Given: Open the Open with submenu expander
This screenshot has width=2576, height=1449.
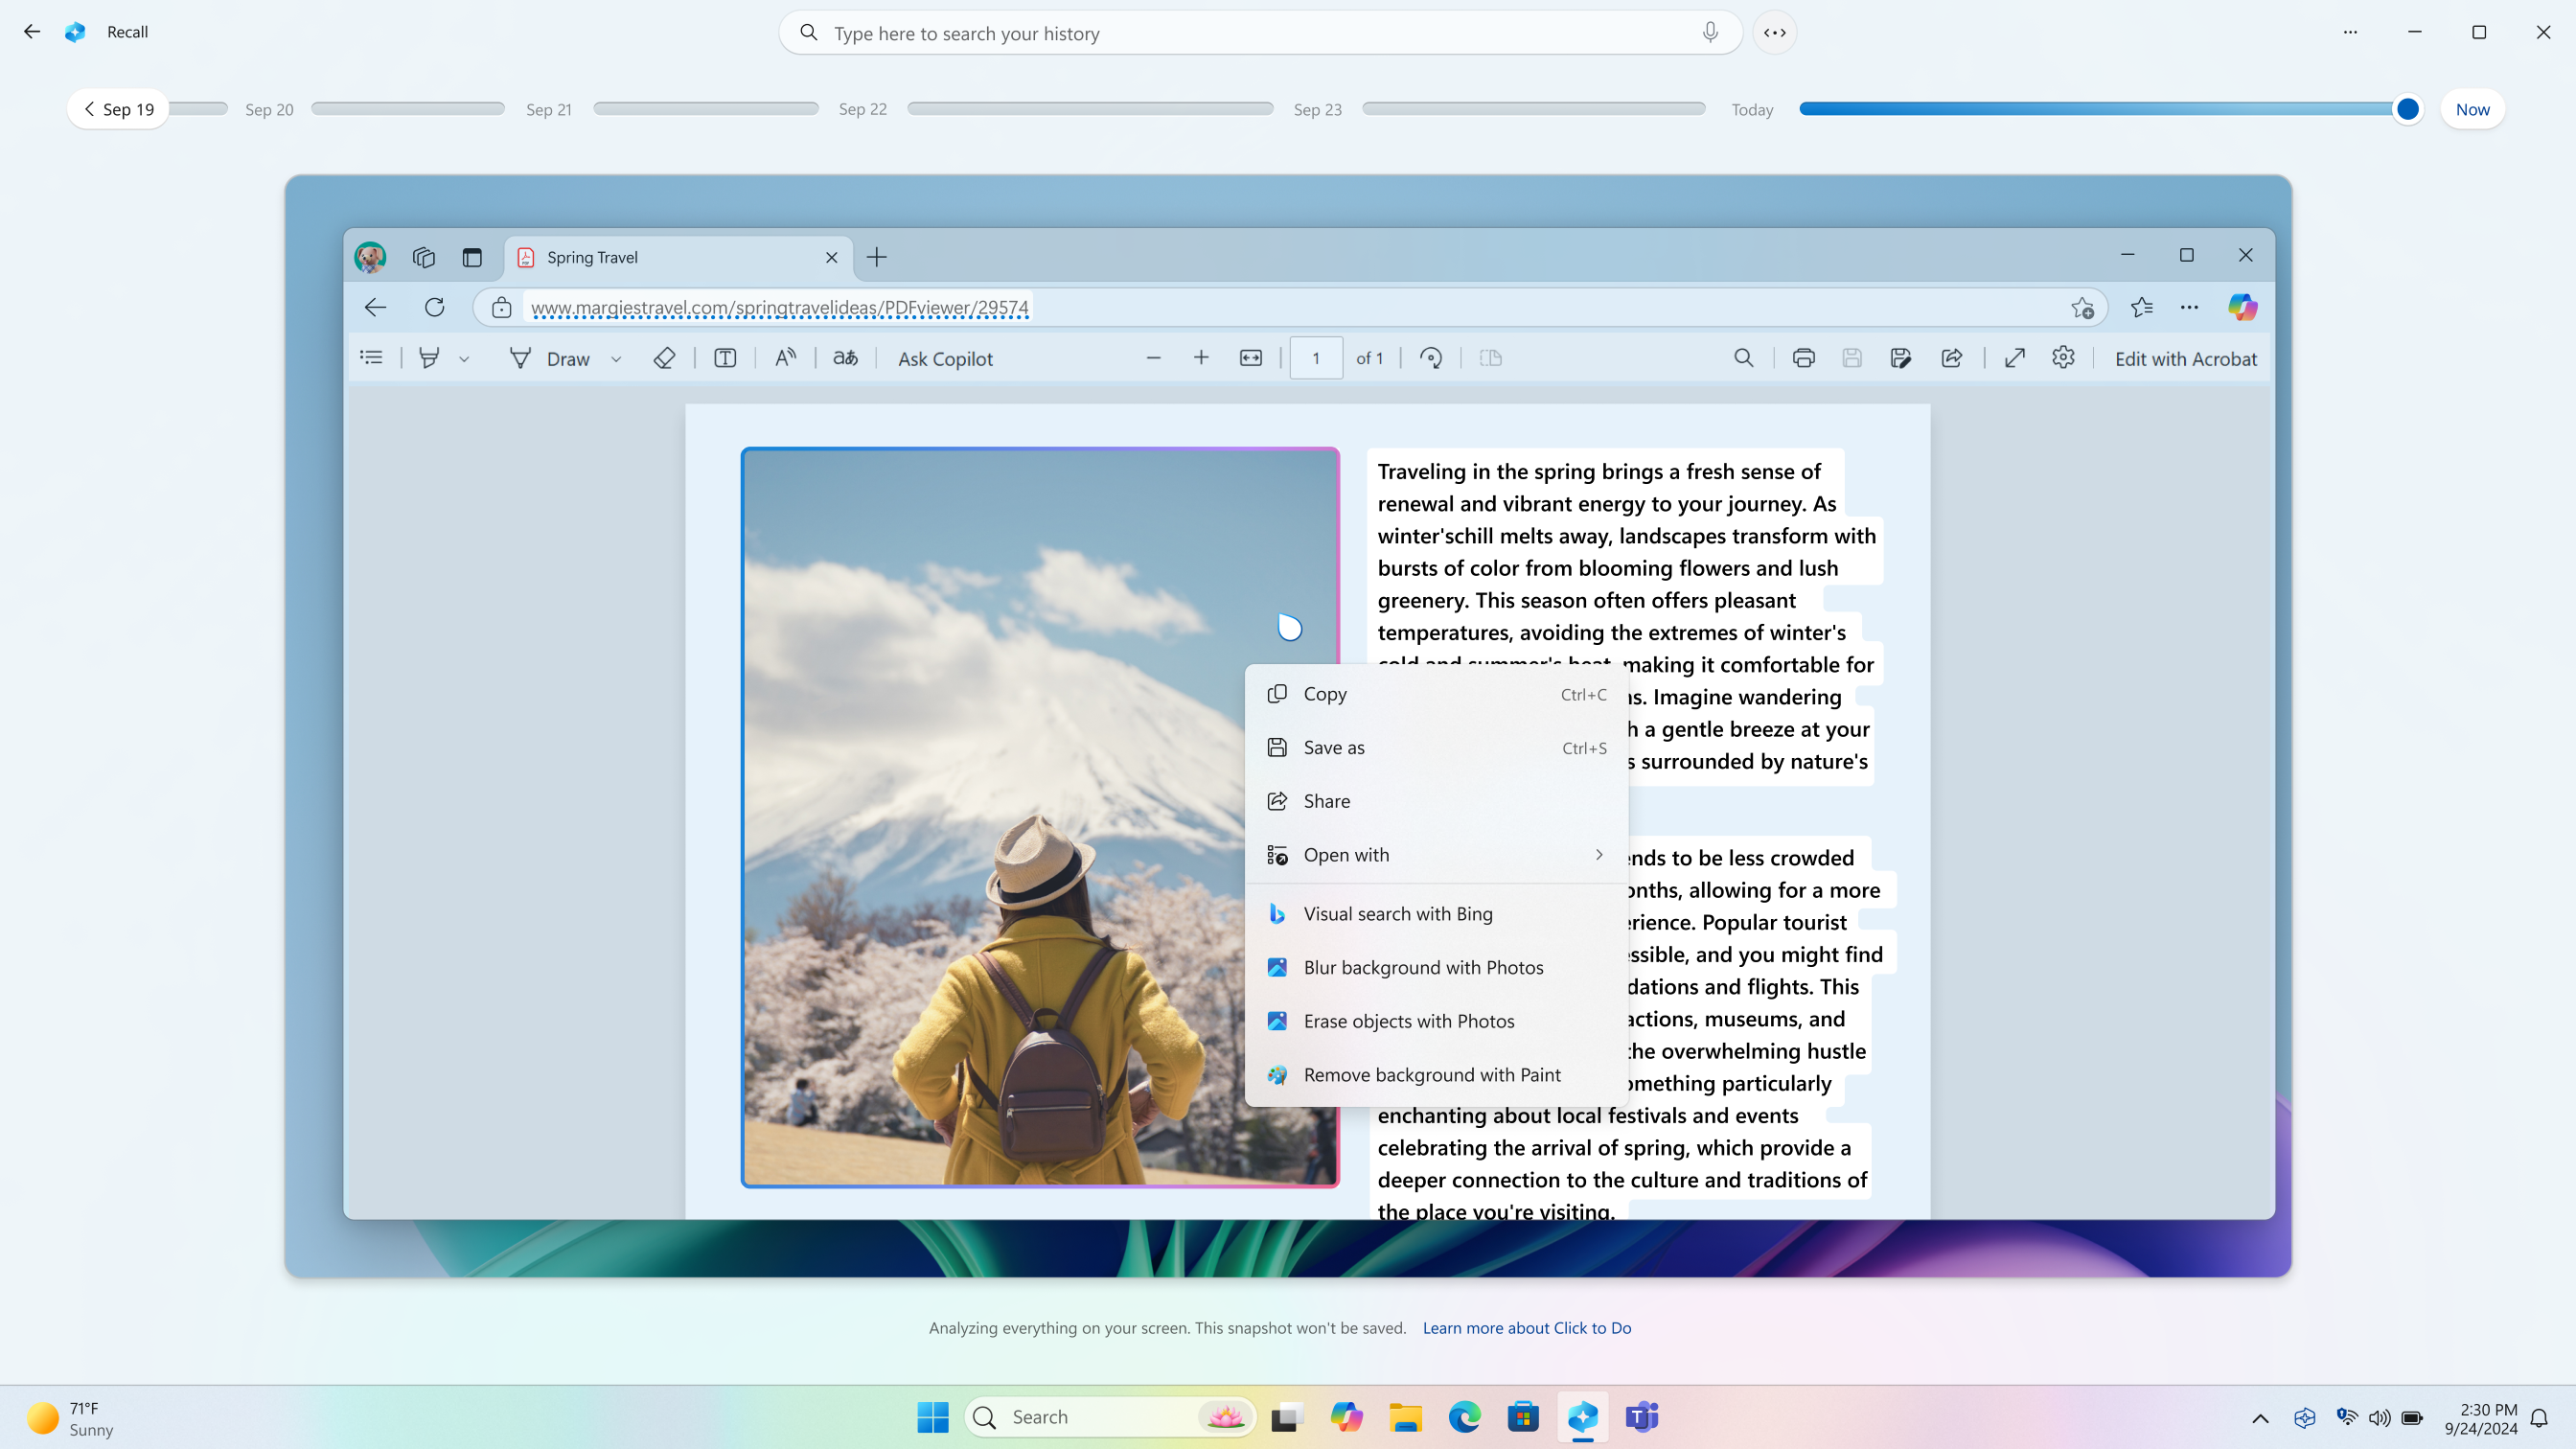Looking at the screenshot, I should coord(1599,855).
